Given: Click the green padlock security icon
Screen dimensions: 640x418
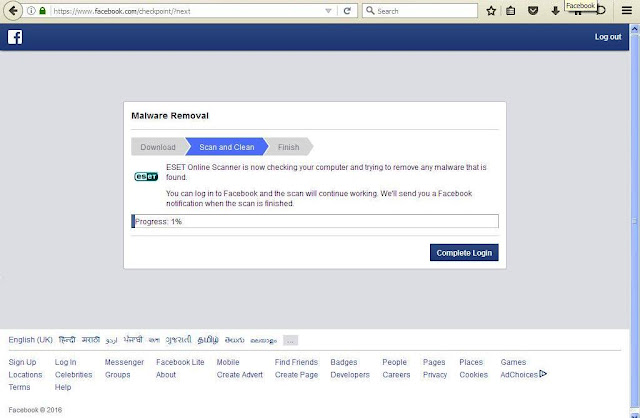Looking at the screenshot, I should point(42,11).
